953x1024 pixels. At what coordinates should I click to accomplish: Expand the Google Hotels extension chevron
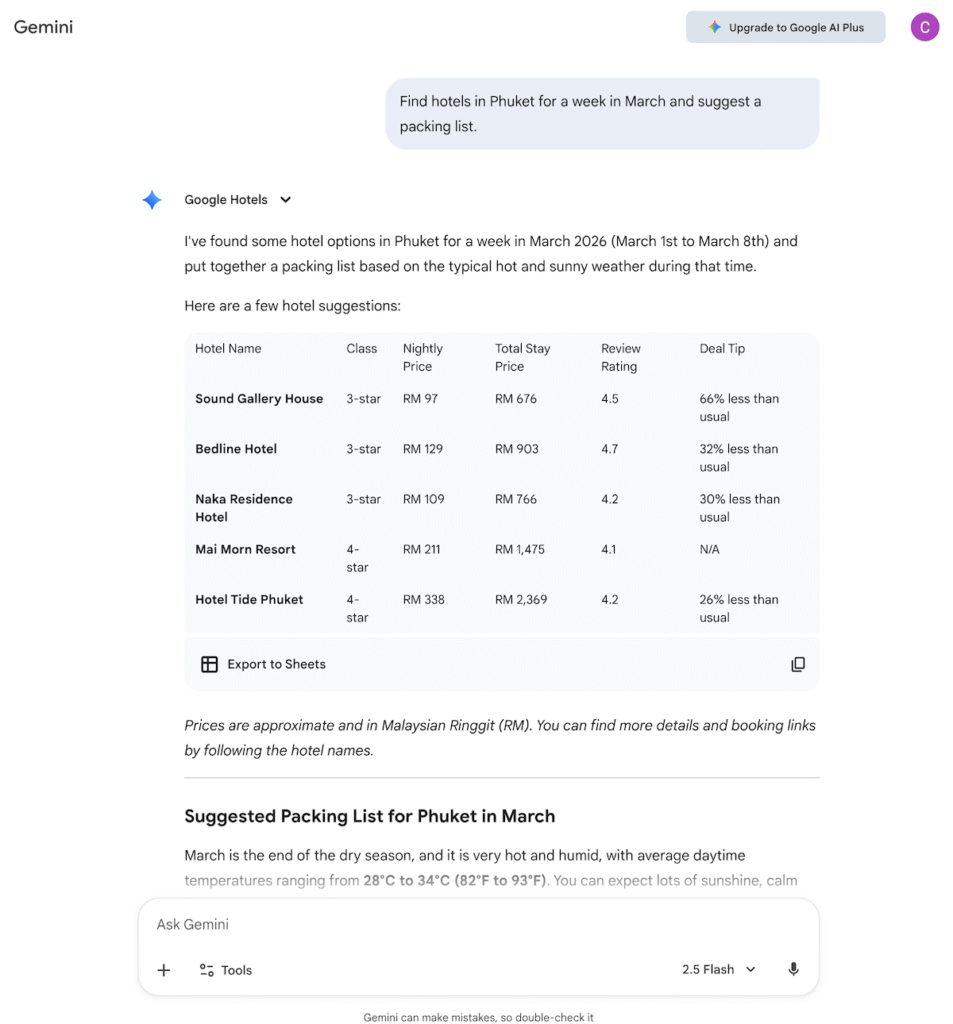[x=286, y=200]
